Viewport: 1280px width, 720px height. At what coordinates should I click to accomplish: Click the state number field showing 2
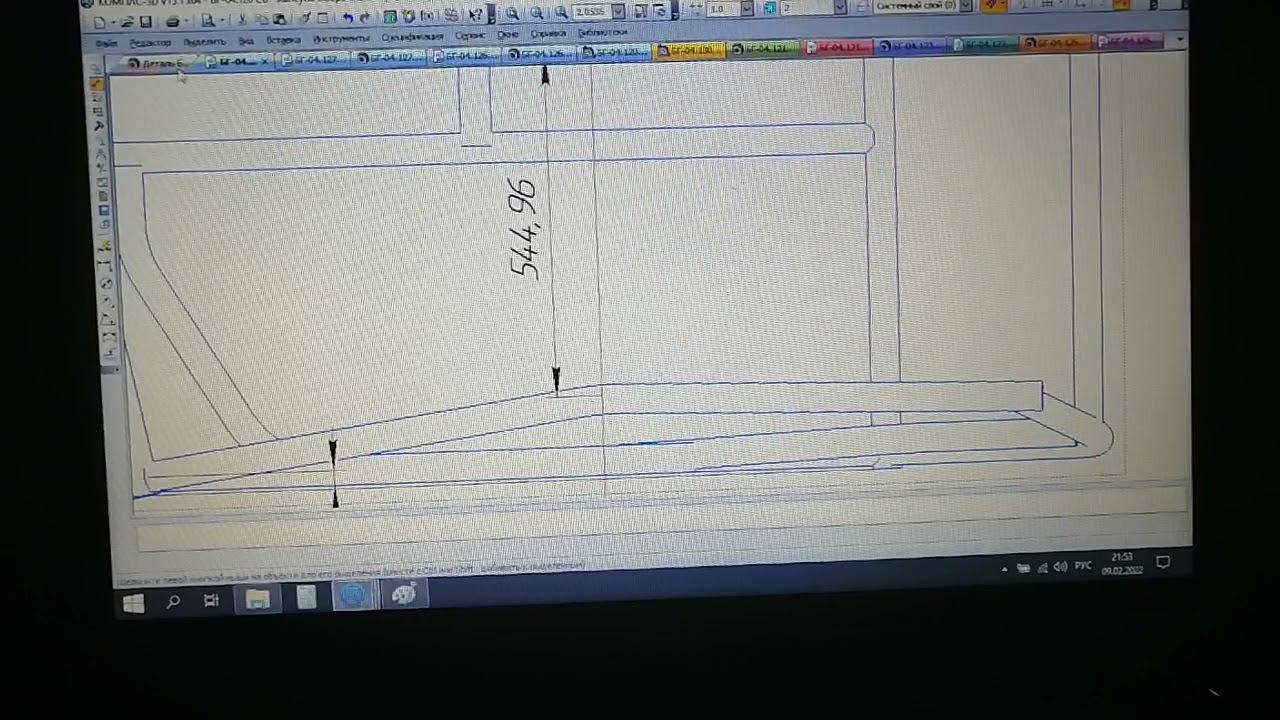click(x=806, y=7)
